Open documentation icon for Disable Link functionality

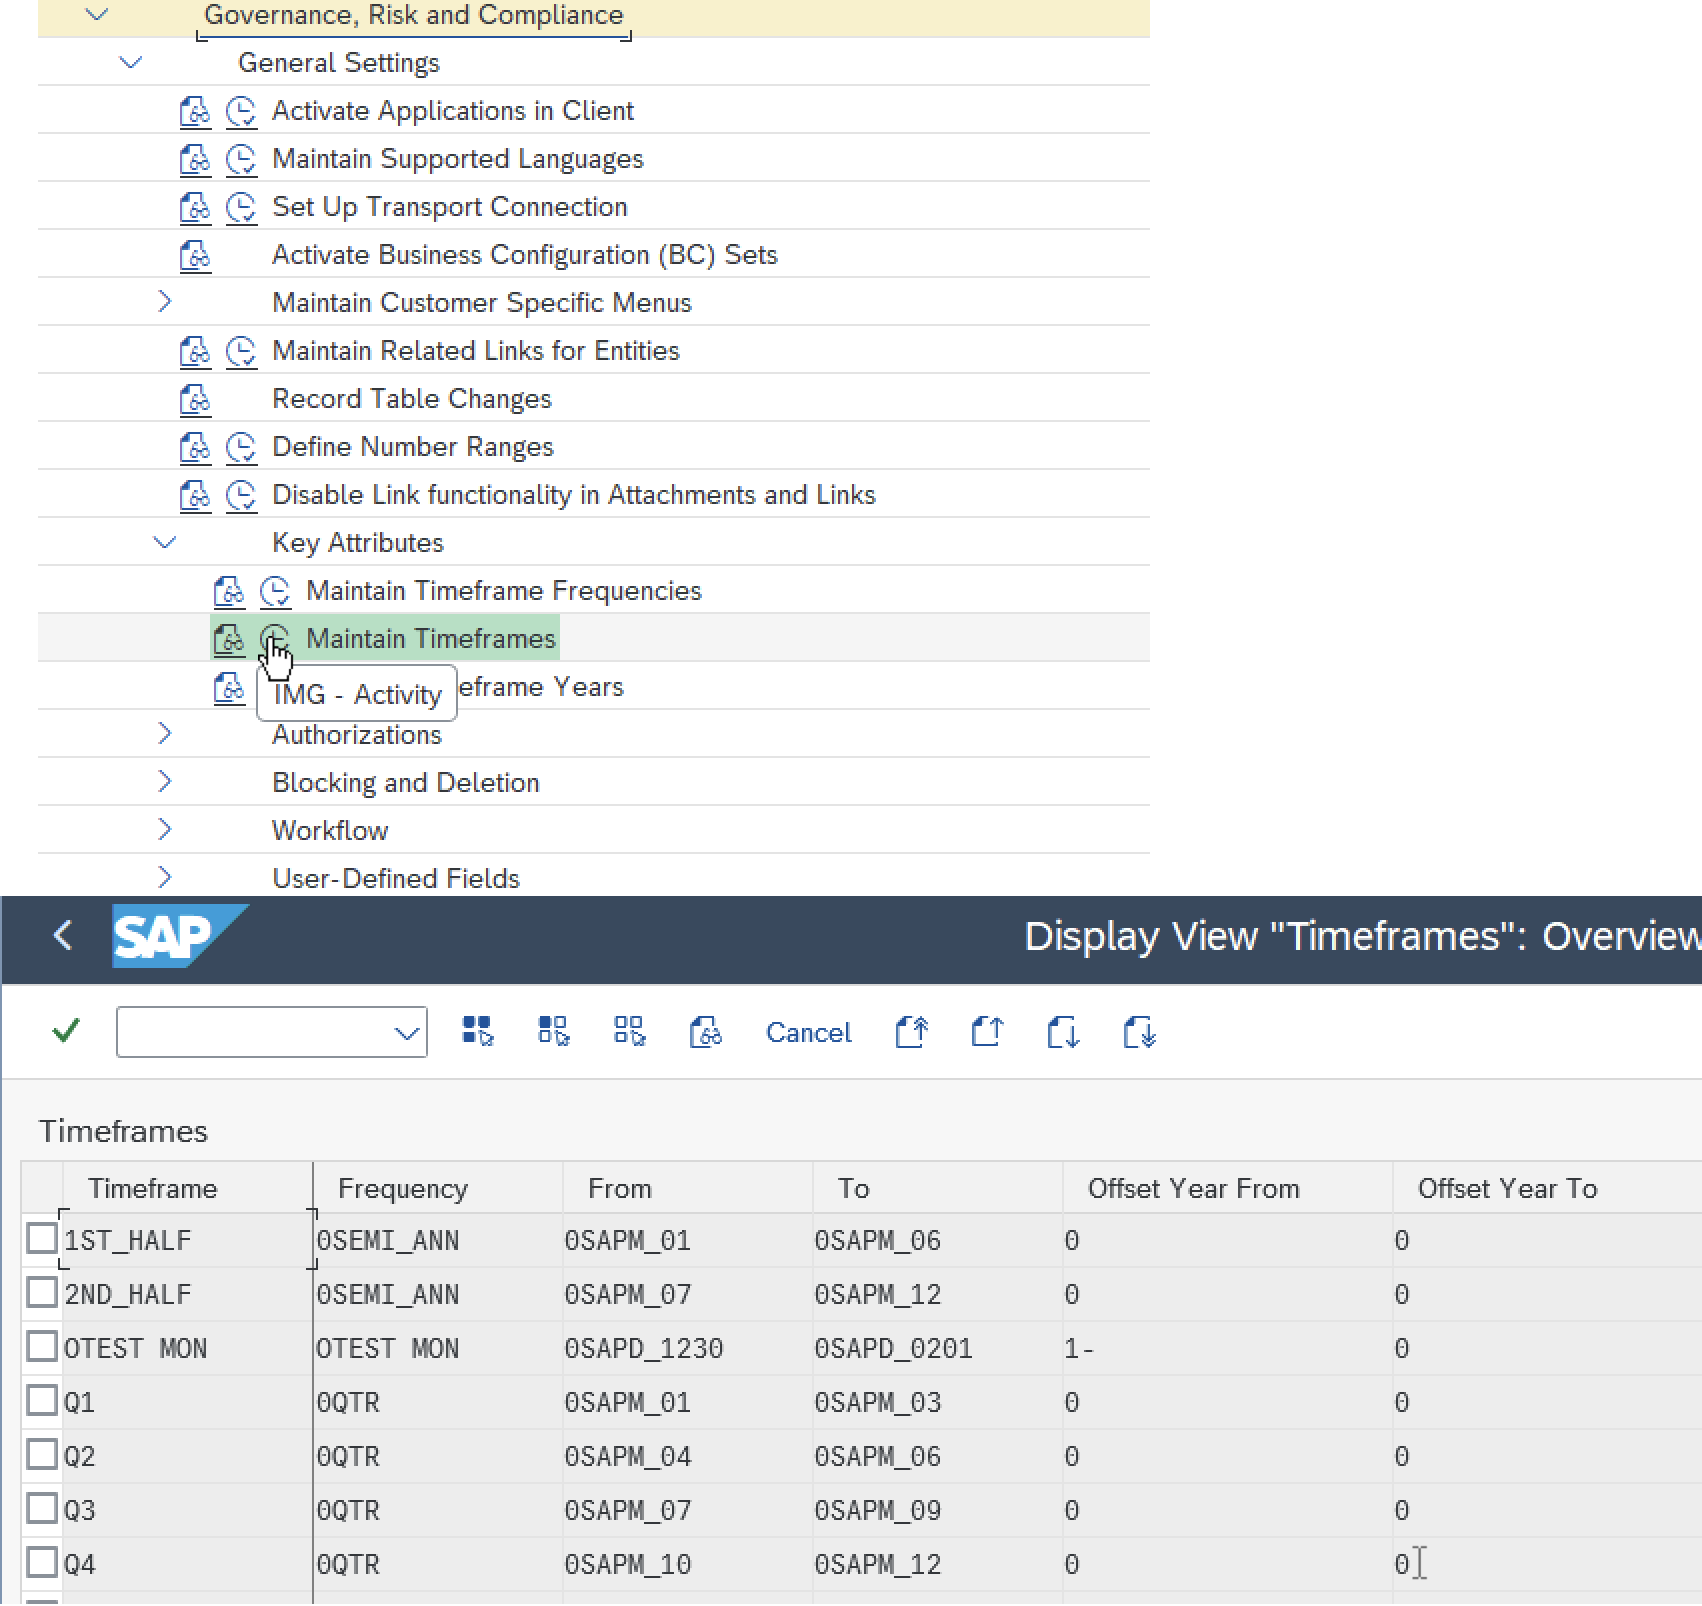195,495
